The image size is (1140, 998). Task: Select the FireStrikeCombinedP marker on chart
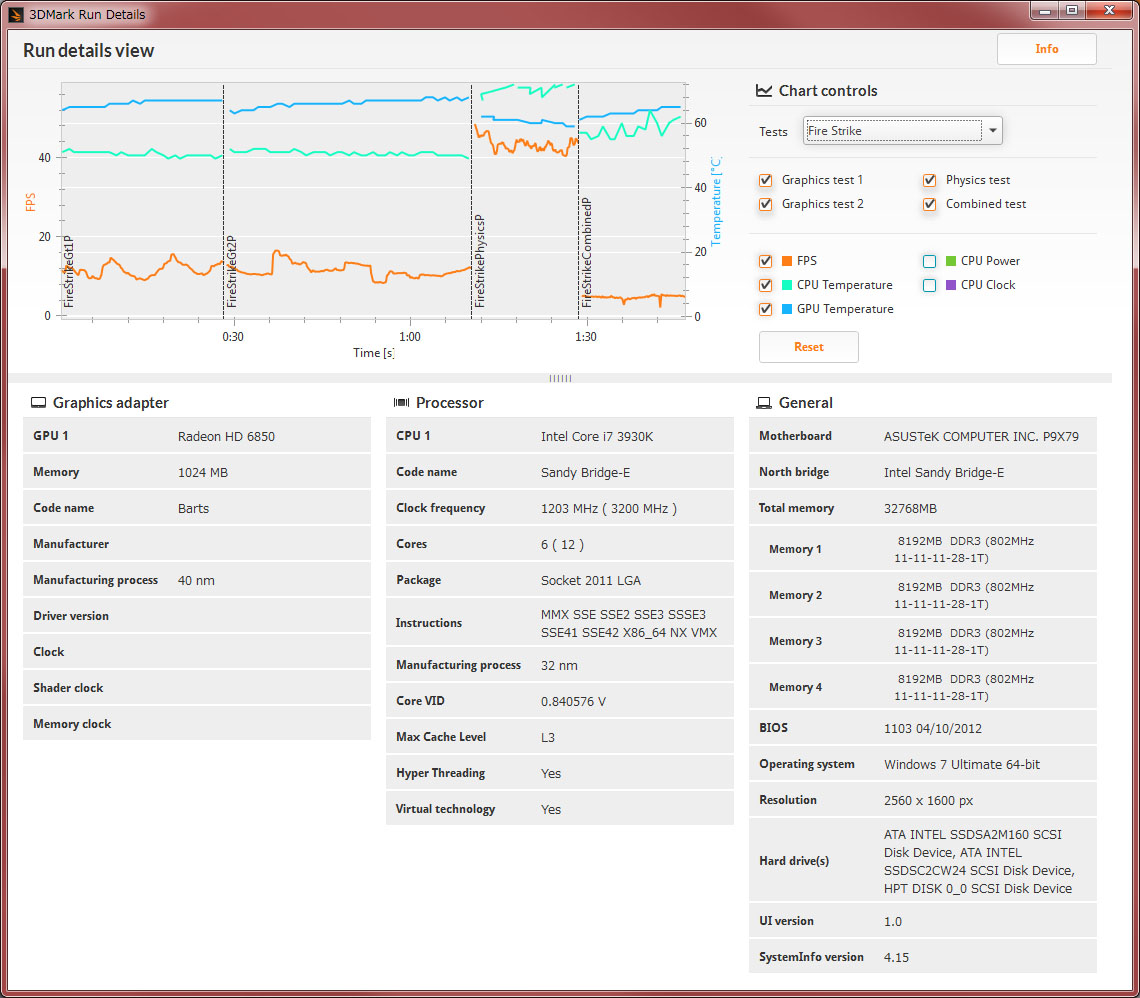pyautogui.click(x=579, y=200)
